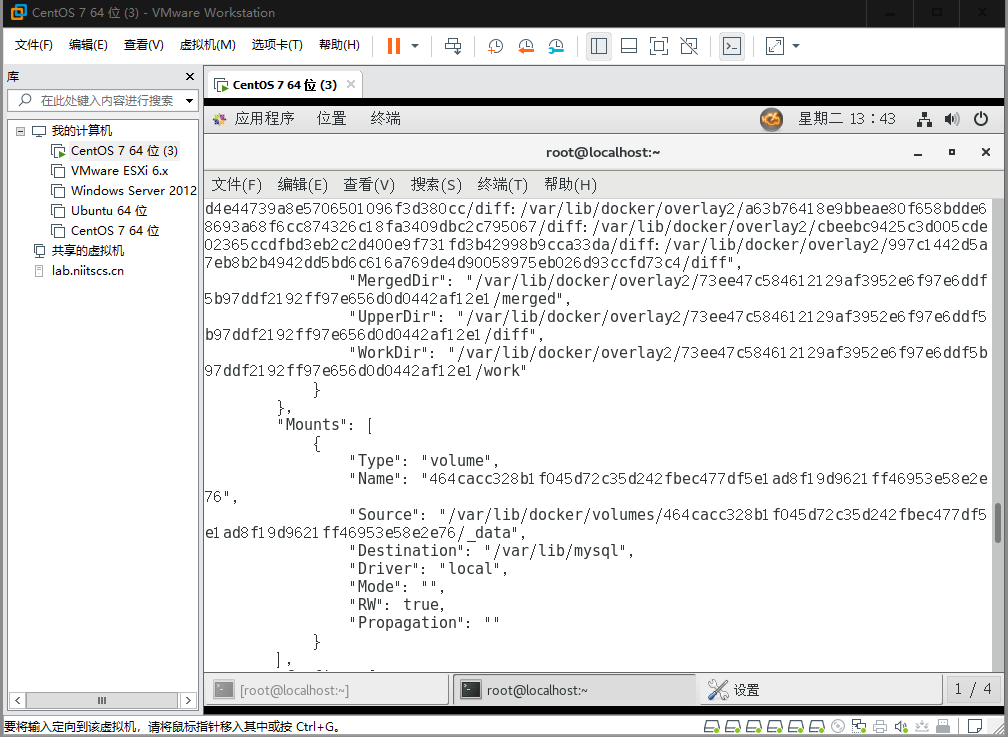This screenshot has height=737, width=1008.
Task: Click the power icon in GNOME bar
Action: tap(981, 119)
